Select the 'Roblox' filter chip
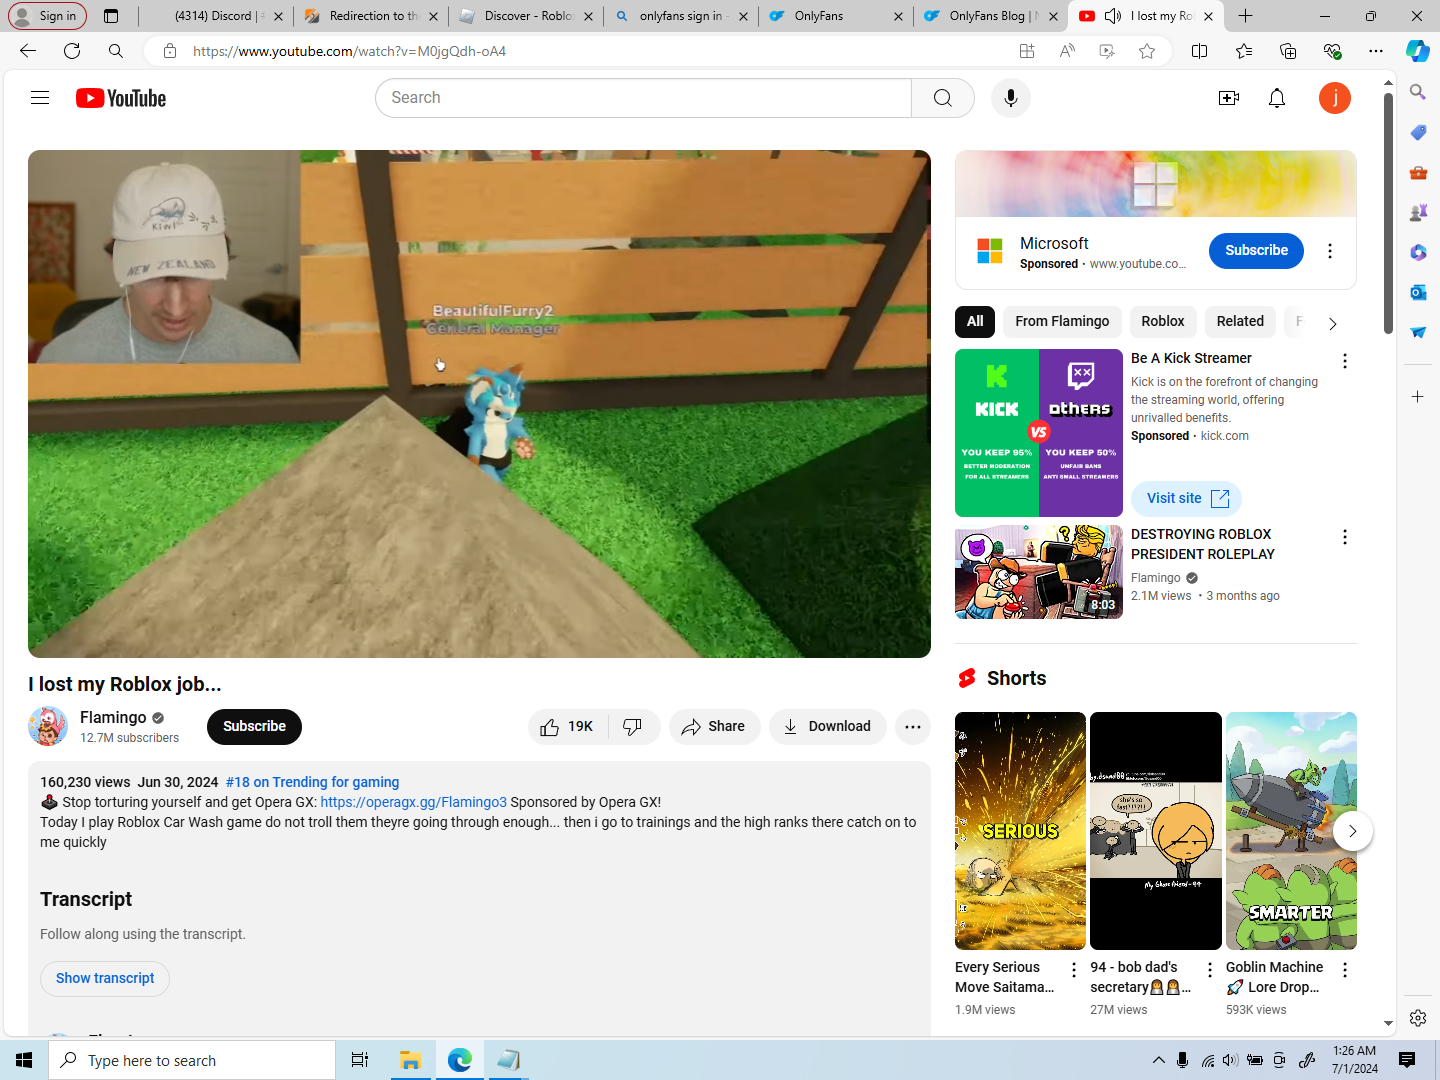Image resolution: width=1440 pixels, height=1080 pixels. coord(1163,321)
